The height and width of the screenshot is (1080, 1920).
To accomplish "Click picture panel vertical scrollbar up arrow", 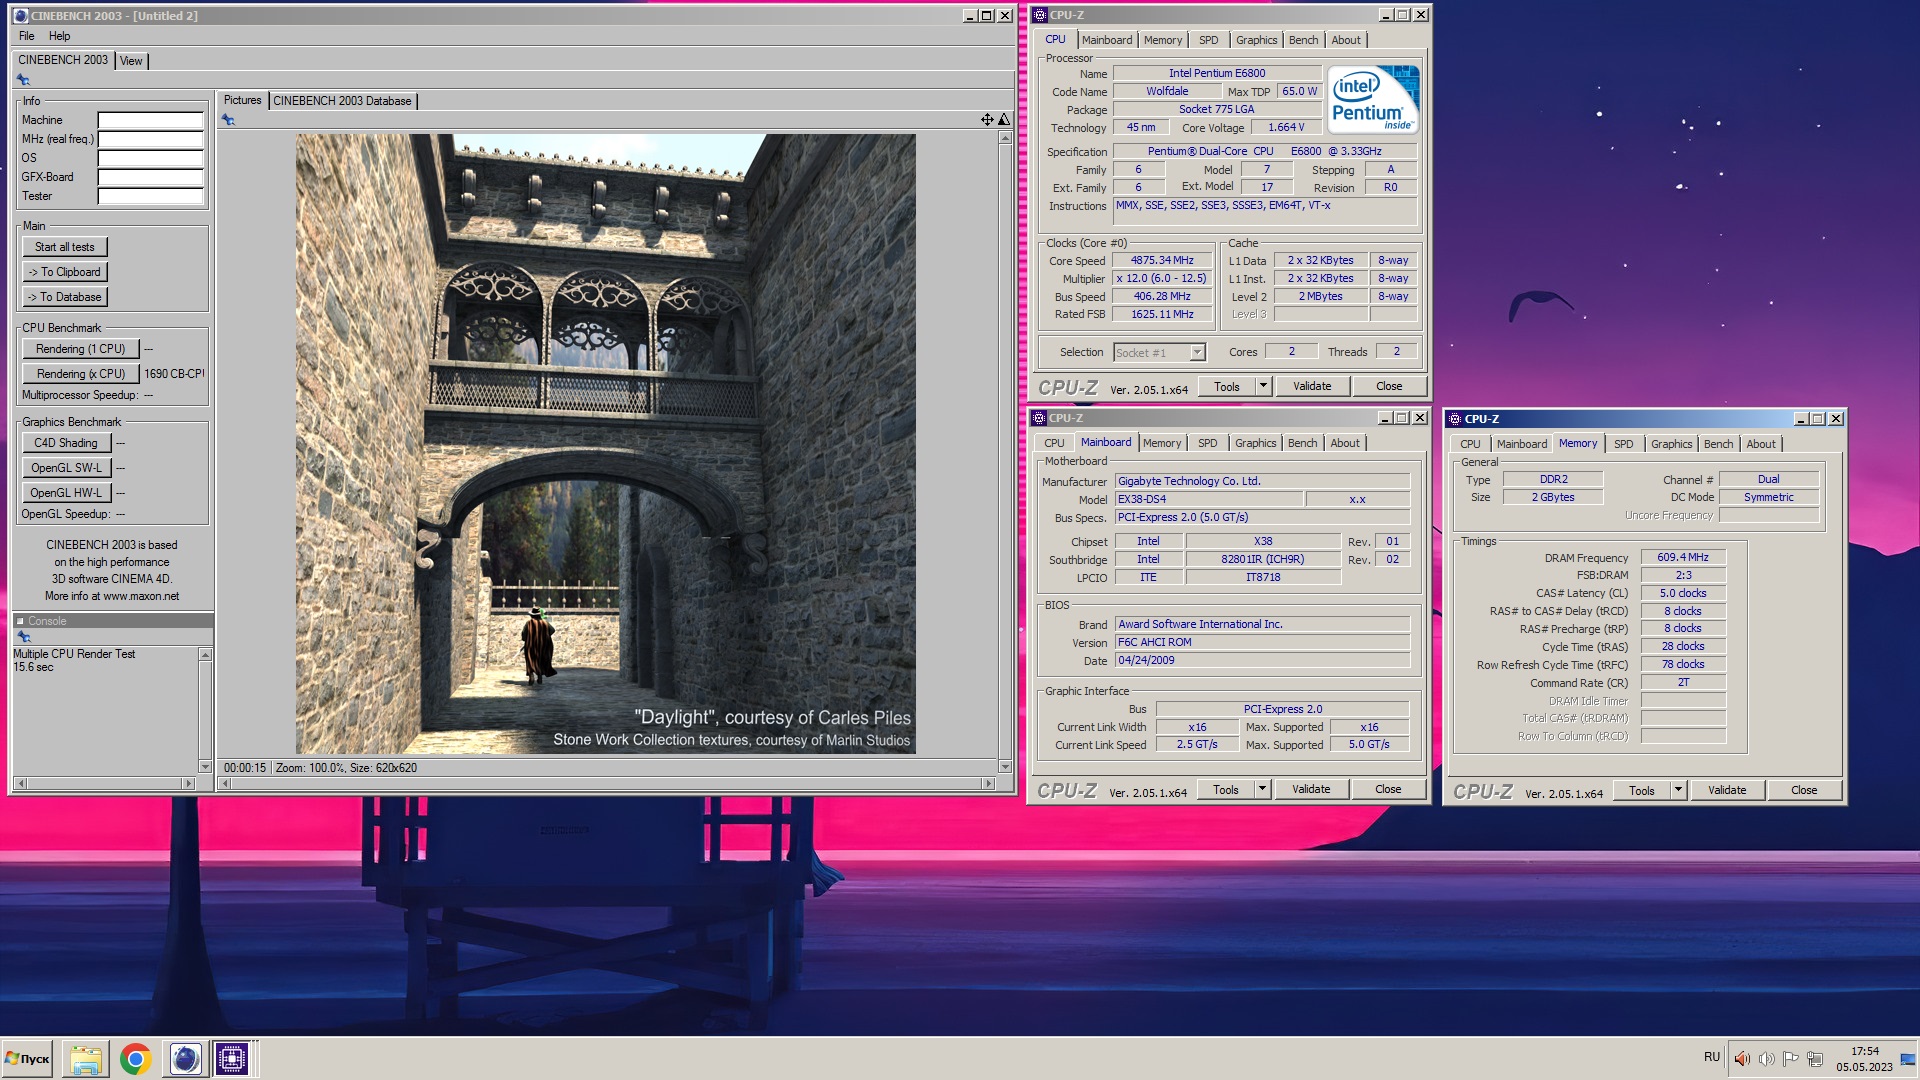I will click(1005, 138).
